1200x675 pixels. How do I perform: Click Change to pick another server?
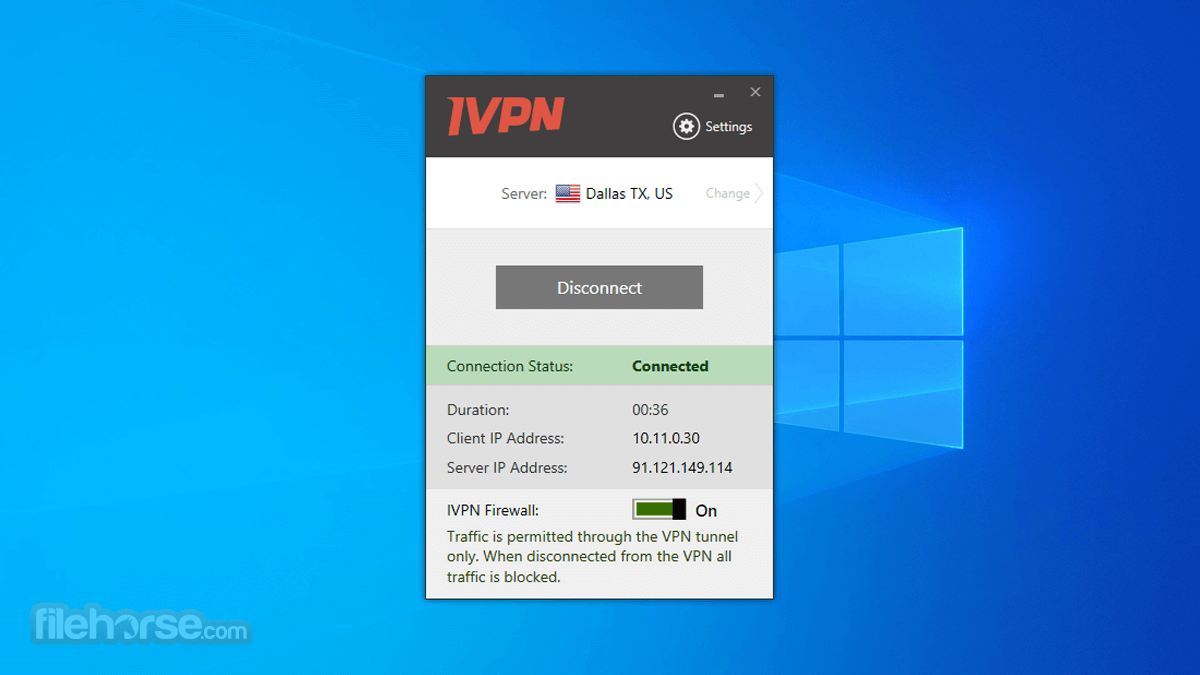pos(728,194)
